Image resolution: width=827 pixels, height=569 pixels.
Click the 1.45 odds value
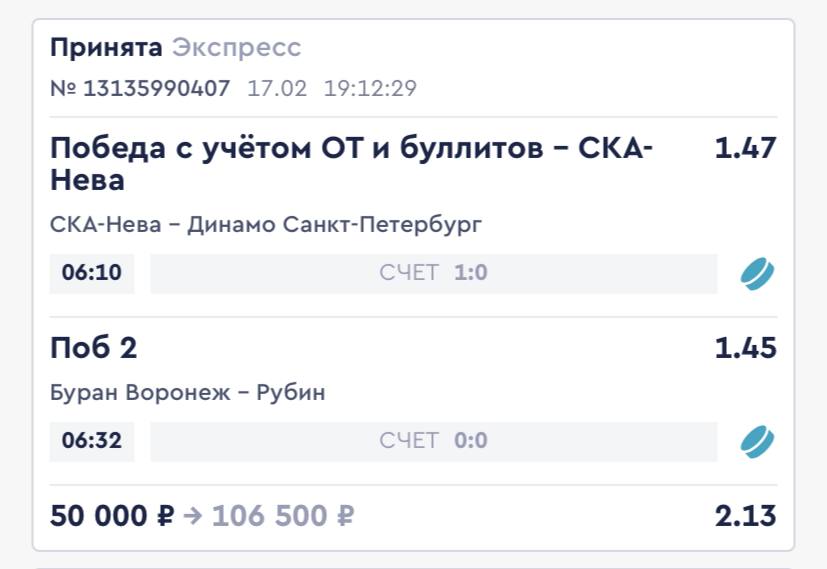(x=745, y=348)
